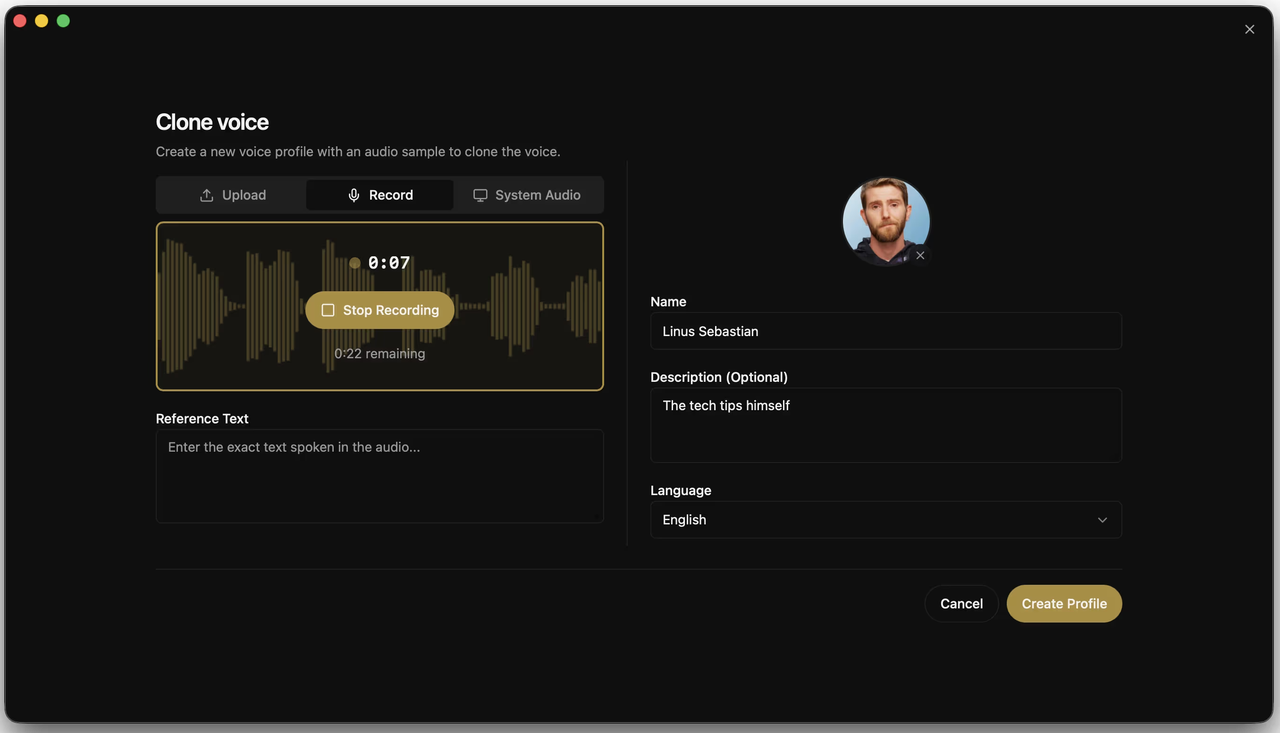The width and height of the screenshot is (1280, 733).
Task: Close the Clone voice dialog
Action: 1249,30
